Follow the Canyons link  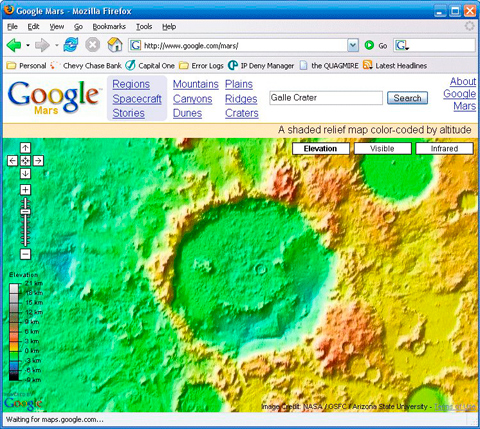(193, 99)
